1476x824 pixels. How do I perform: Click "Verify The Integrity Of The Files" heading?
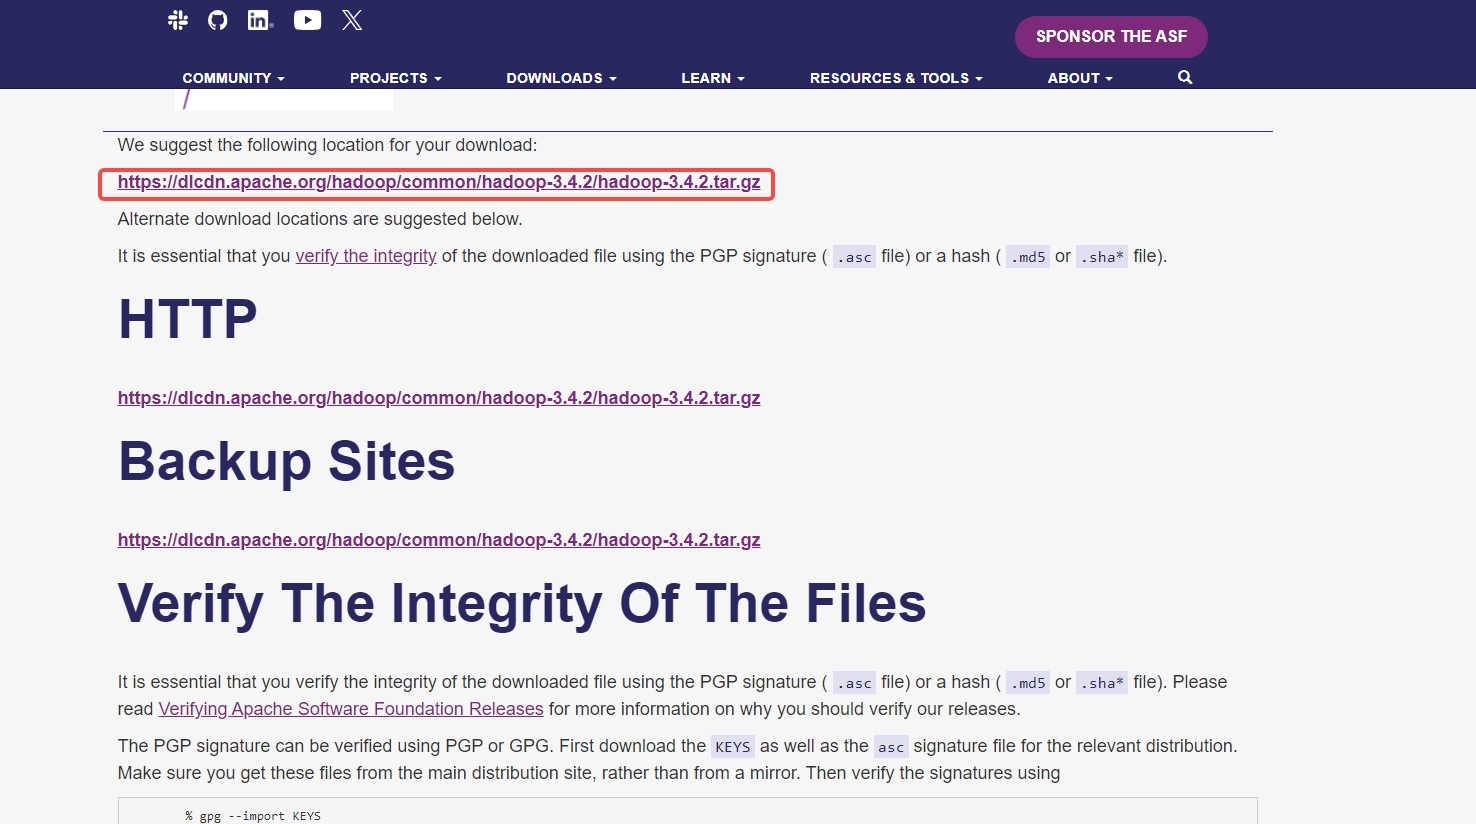click(522, 604)
